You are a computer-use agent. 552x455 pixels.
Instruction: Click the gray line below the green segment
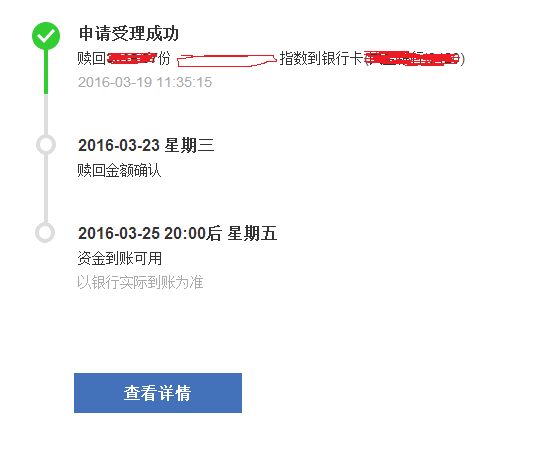pos(46,115)
